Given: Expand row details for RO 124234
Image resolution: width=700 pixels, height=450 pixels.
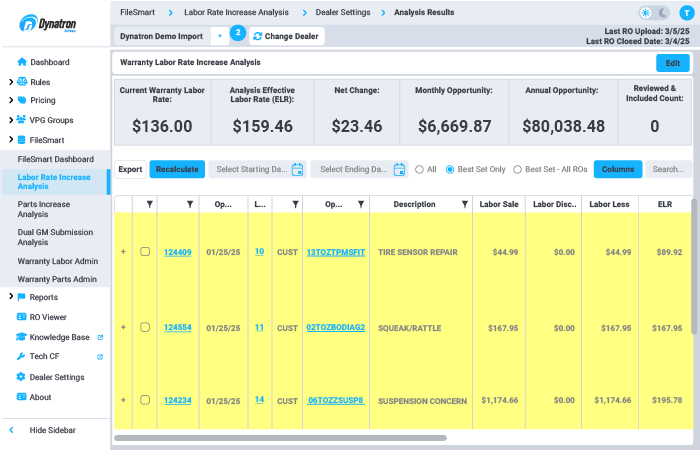Looking at the screenshot, I should pos(123,400).
